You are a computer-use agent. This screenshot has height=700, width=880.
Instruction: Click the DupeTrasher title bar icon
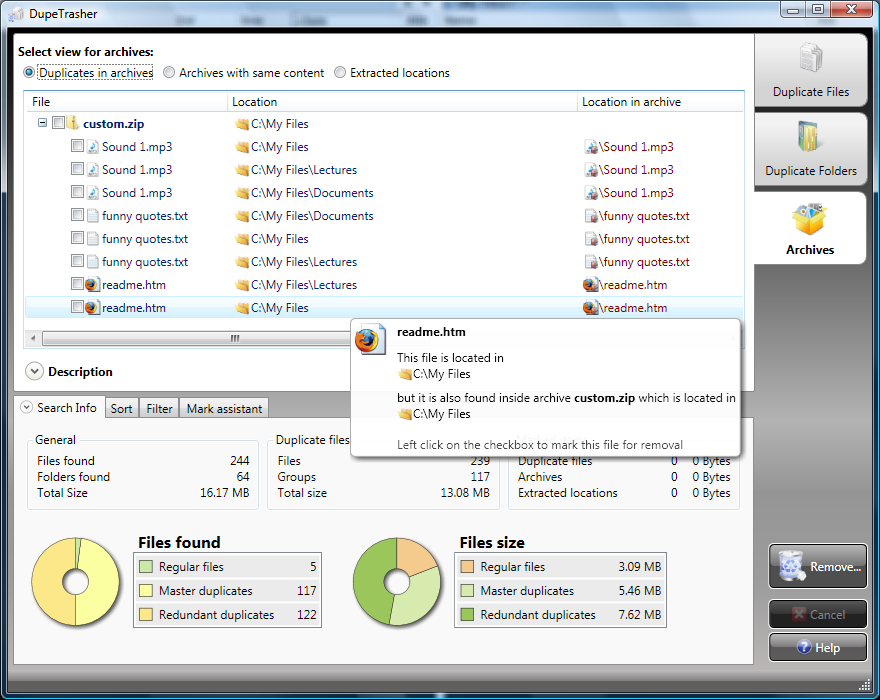[16, 14]
